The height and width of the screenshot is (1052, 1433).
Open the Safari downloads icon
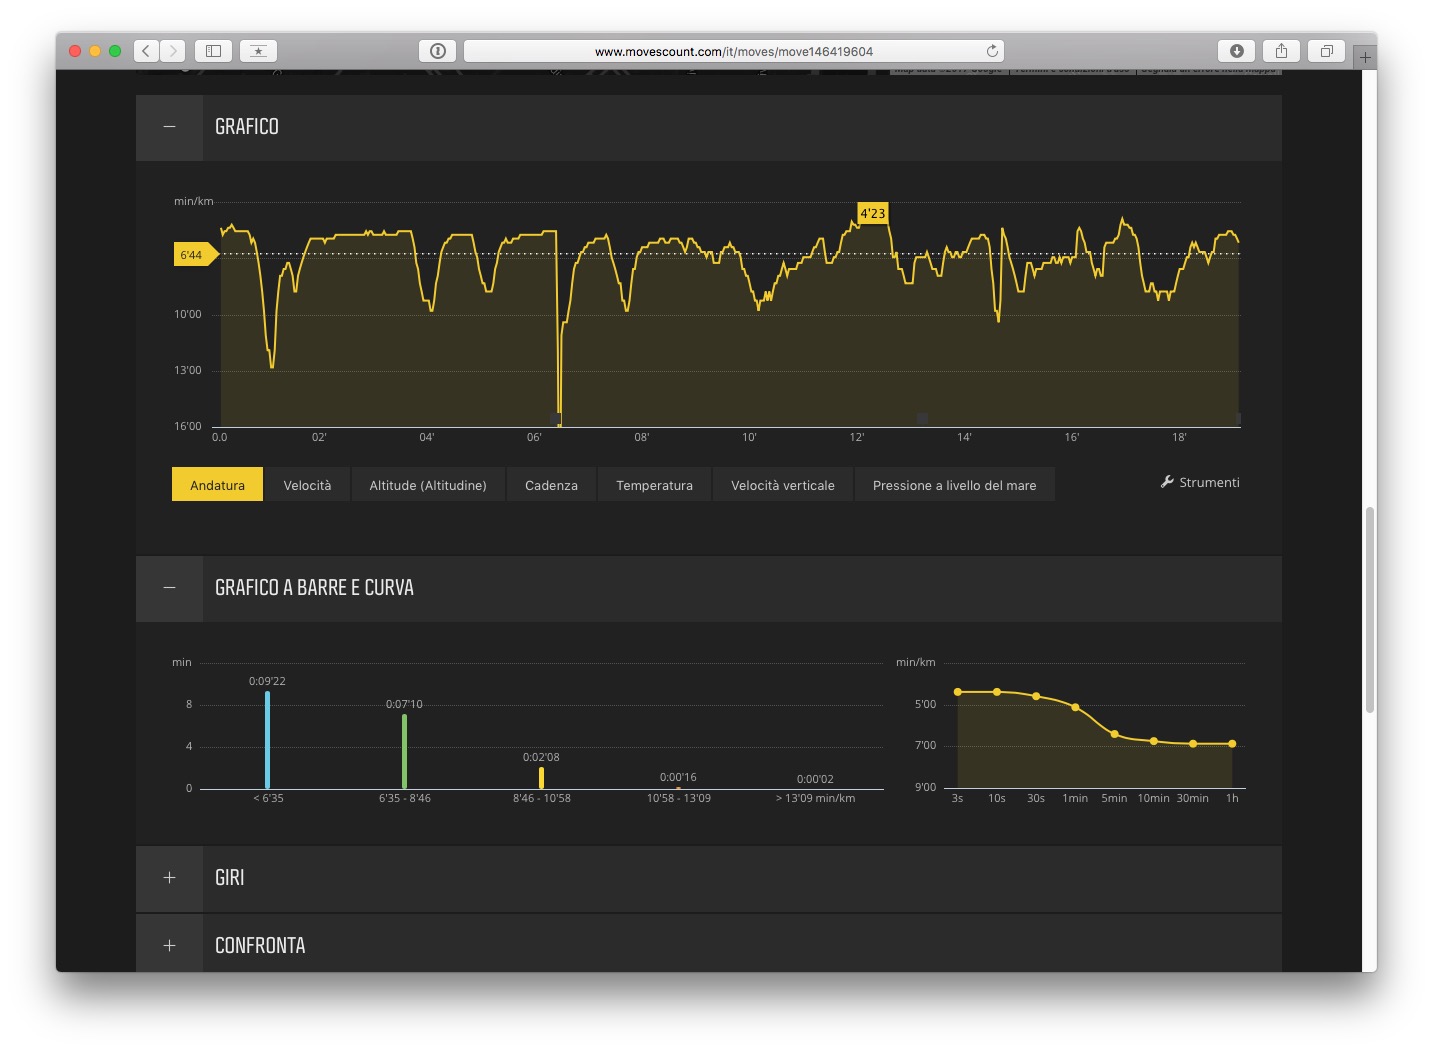click(x=1236, y=51)
